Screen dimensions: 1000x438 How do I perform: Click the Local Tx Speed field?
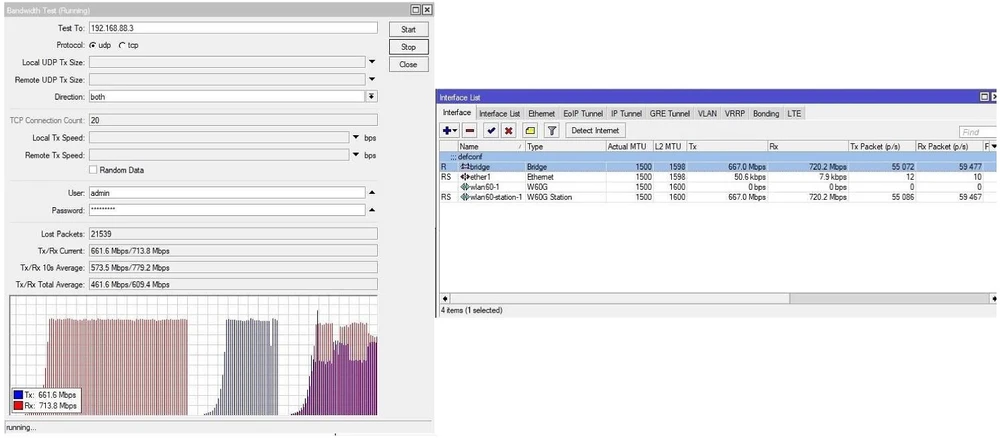tap(219, 138)
